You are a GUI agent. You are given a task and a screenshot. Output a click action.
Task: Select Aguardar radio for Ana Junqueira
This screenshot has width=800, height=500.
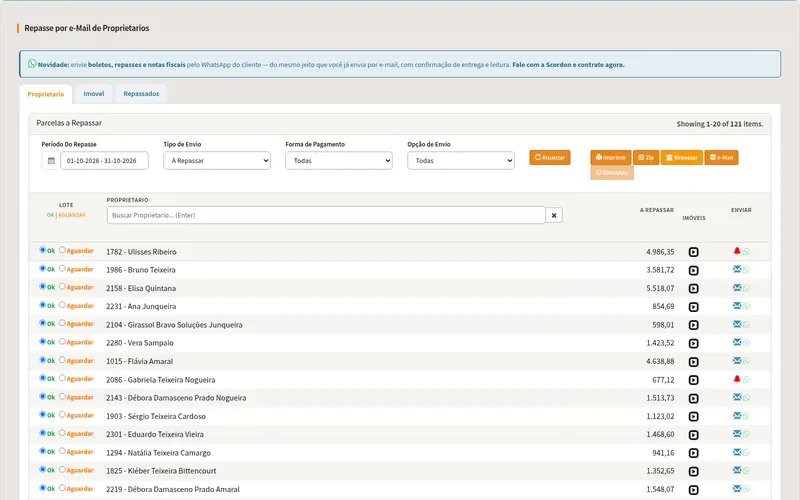click(x=62, y=305)
